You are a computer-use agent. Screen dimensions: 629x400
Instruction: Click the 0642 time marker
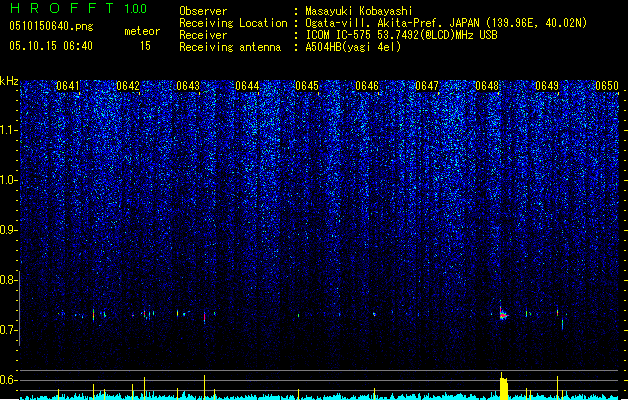click(128, 86)
